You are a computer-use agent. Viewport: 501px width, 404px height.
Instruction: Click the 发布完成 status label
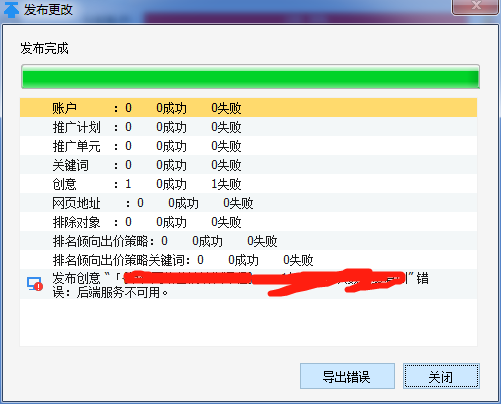click(44, 48)
